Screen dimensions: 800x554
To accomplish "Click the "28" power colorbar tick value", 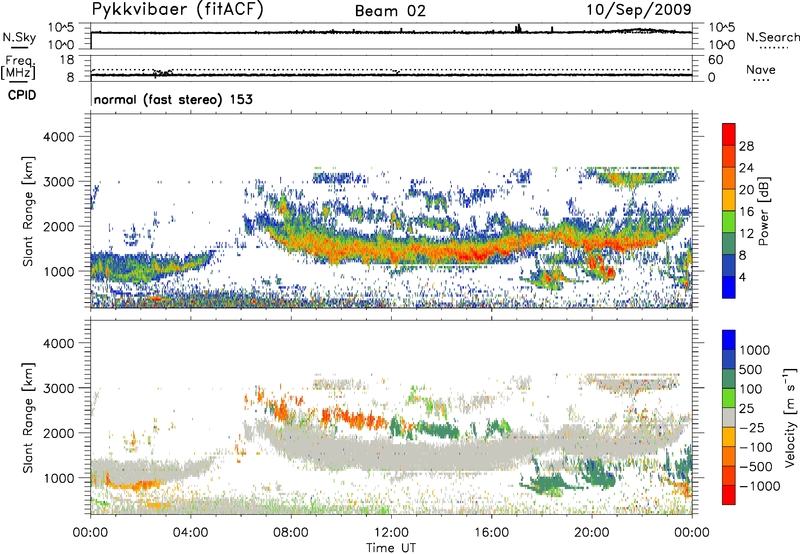I will [x=746, y=146].
